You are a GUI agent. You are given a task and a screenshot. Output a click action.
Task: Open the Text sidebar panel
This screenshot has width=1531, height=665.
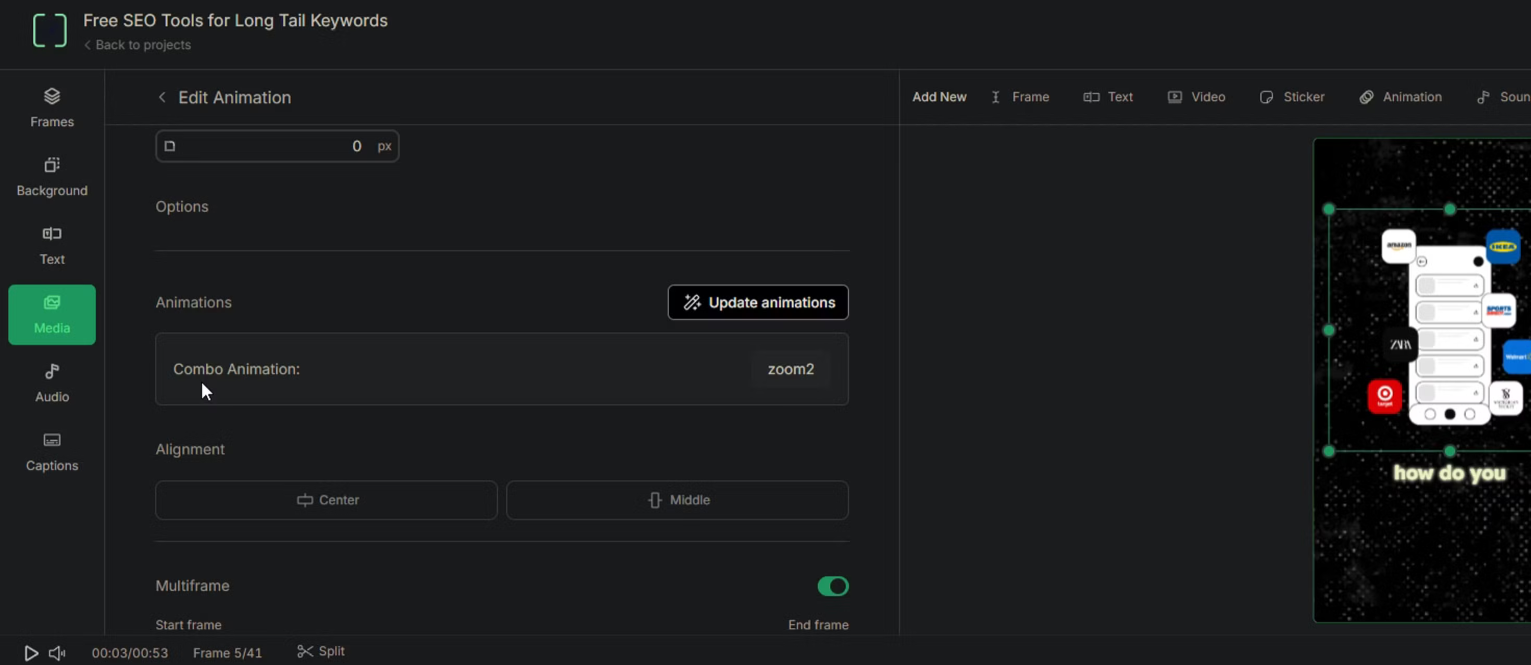(x=52, y=246)
